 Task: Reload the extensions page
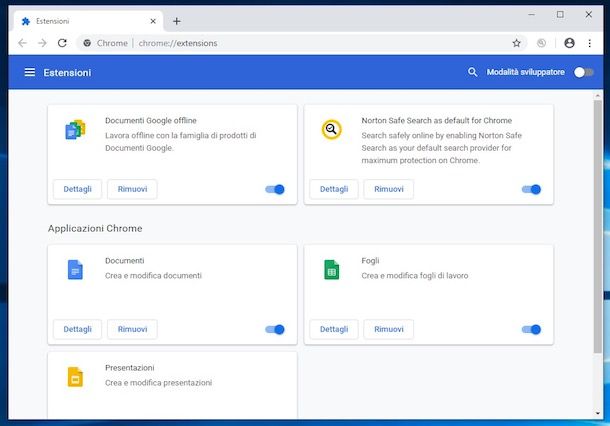click(x=62, y=43)
